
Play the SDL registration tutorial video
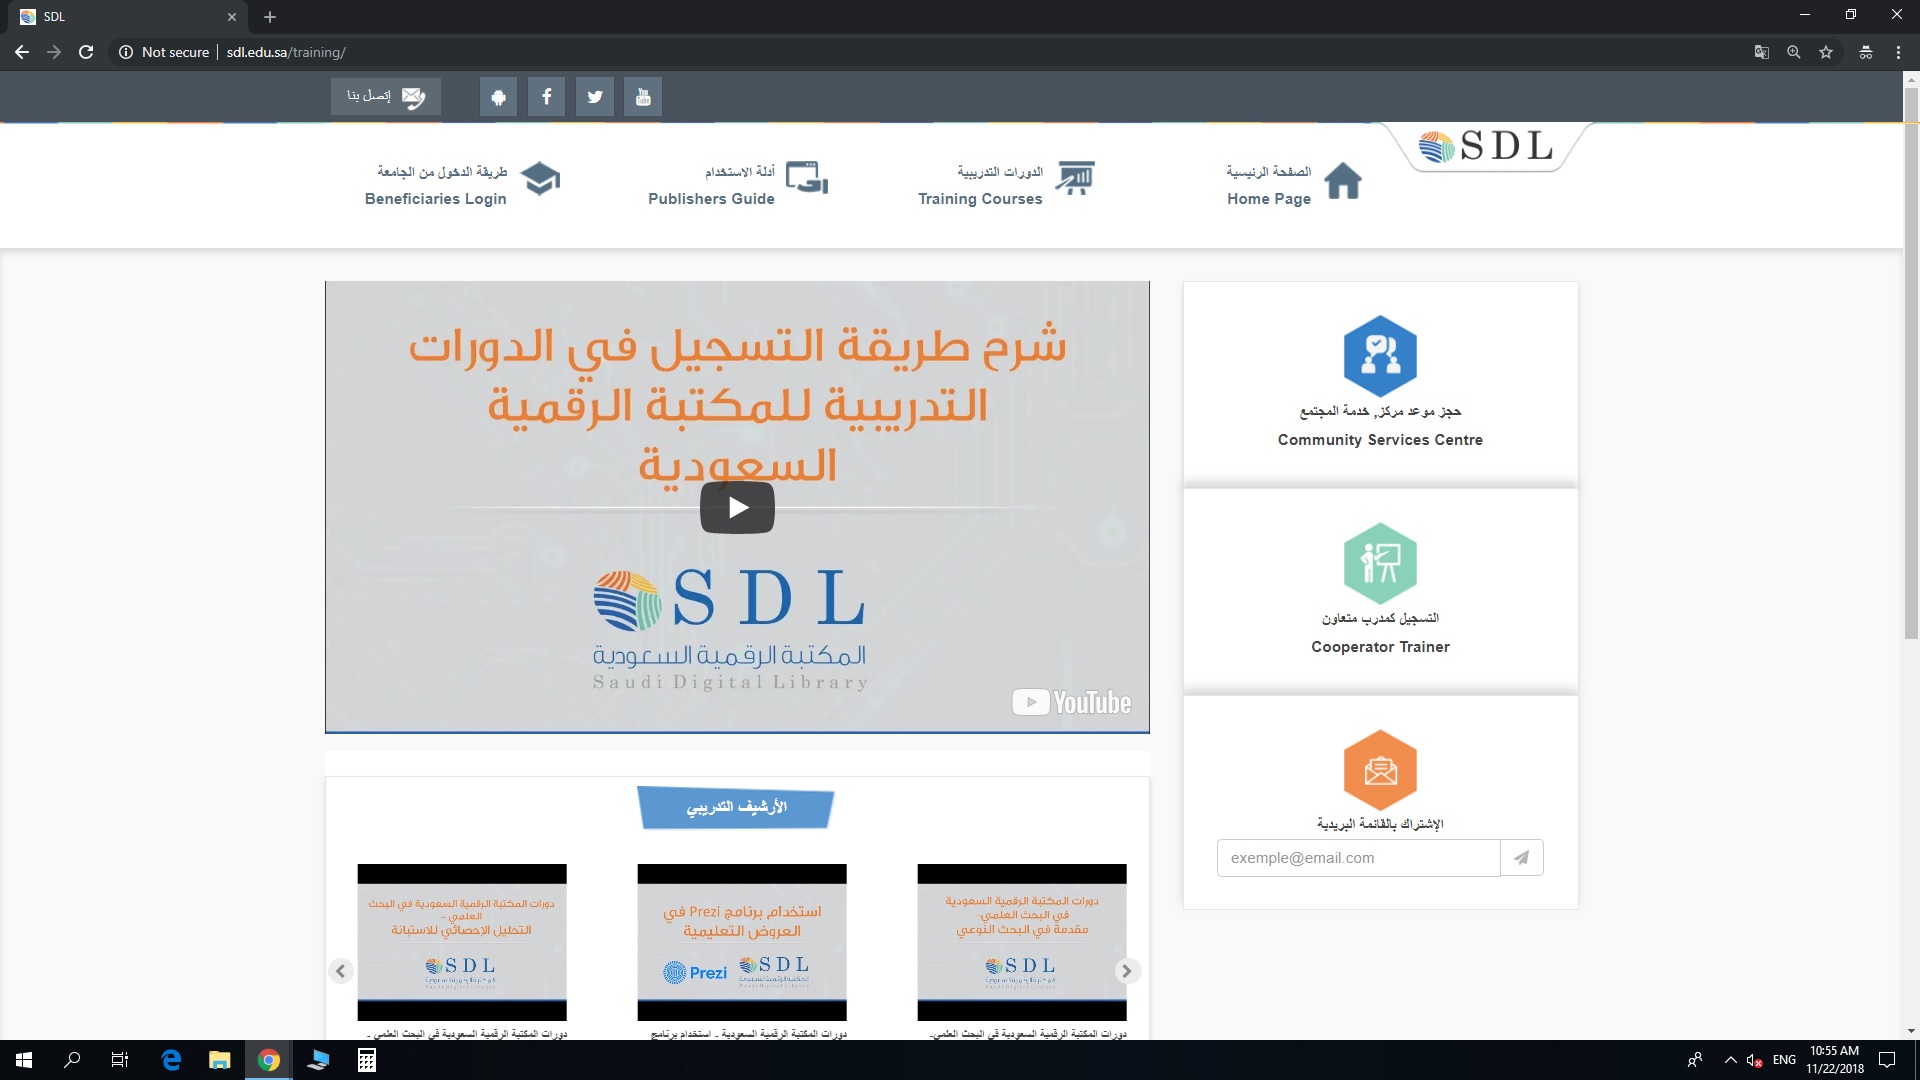737,508
